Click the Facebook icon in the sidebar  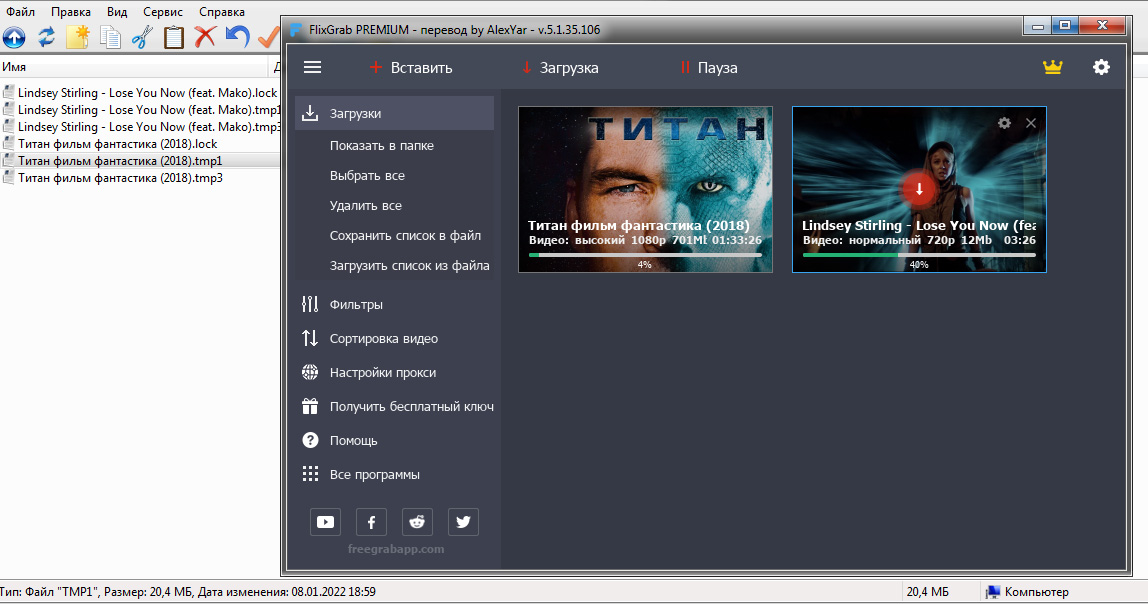coord(371,522)
